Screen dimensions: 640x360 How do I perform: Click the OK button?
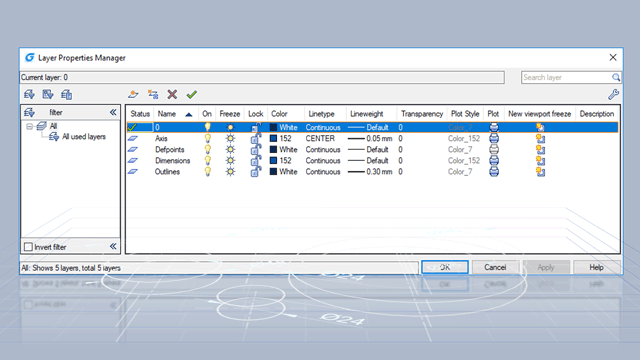click(x=445, y=267)
